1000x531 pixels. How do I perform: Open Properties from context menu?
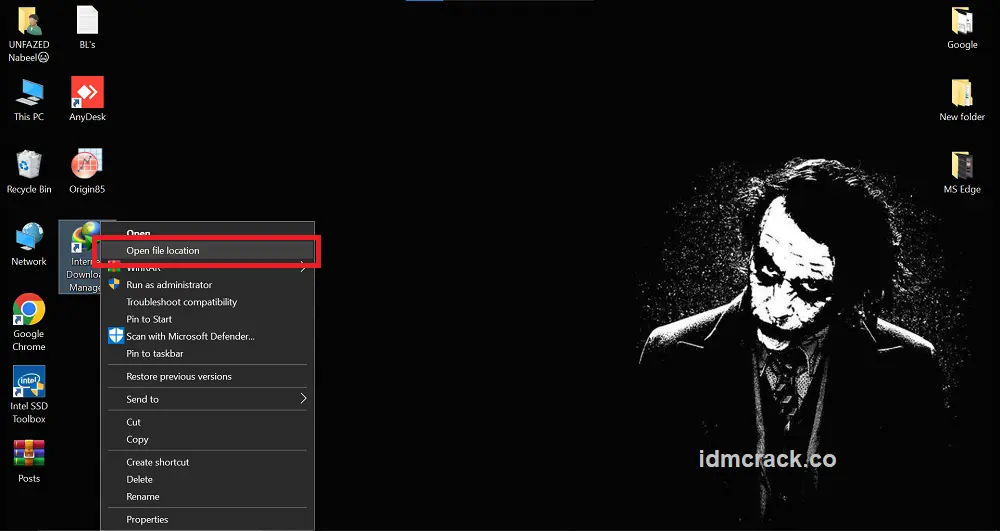click(207, 520)
